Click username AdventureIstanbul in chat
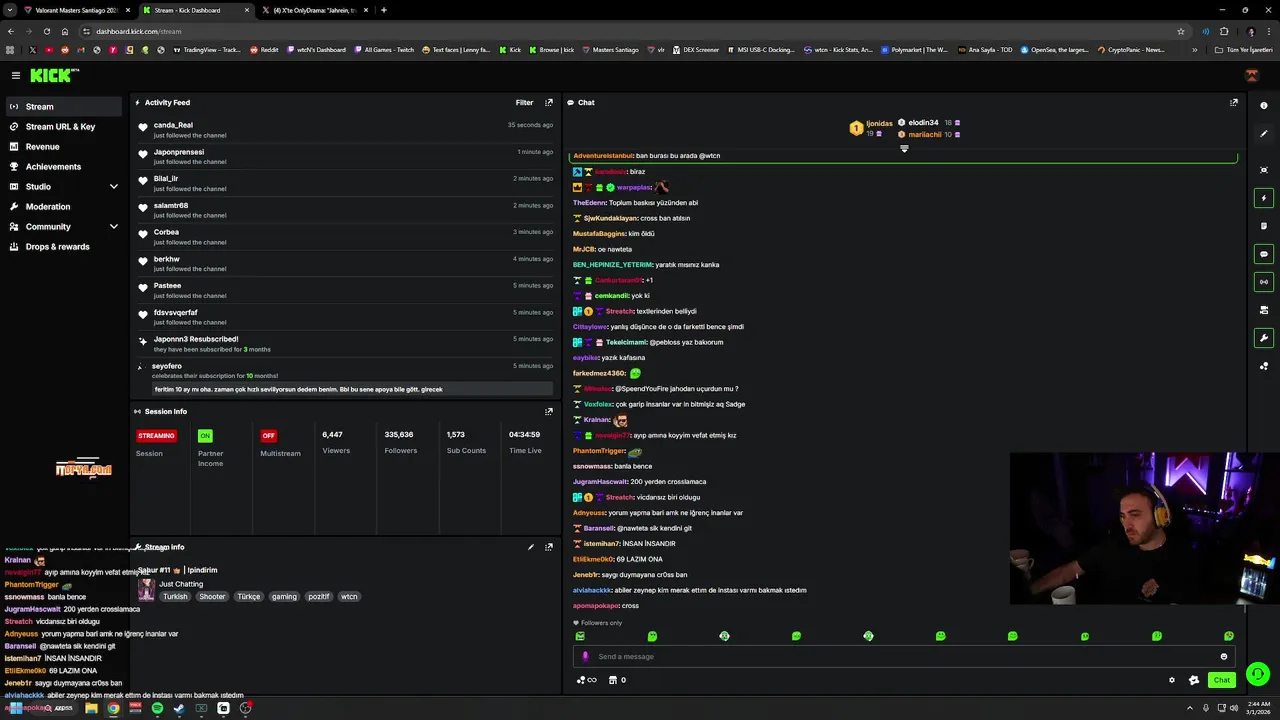Screen dimensions: 1280x720 pos(603,156)
